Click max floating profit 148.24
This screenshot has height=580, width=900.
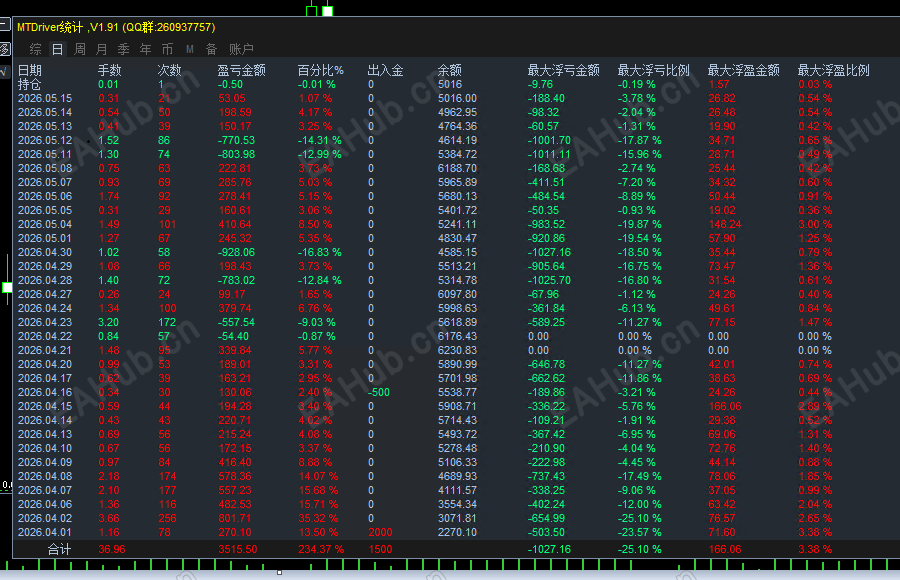[725, 224]
